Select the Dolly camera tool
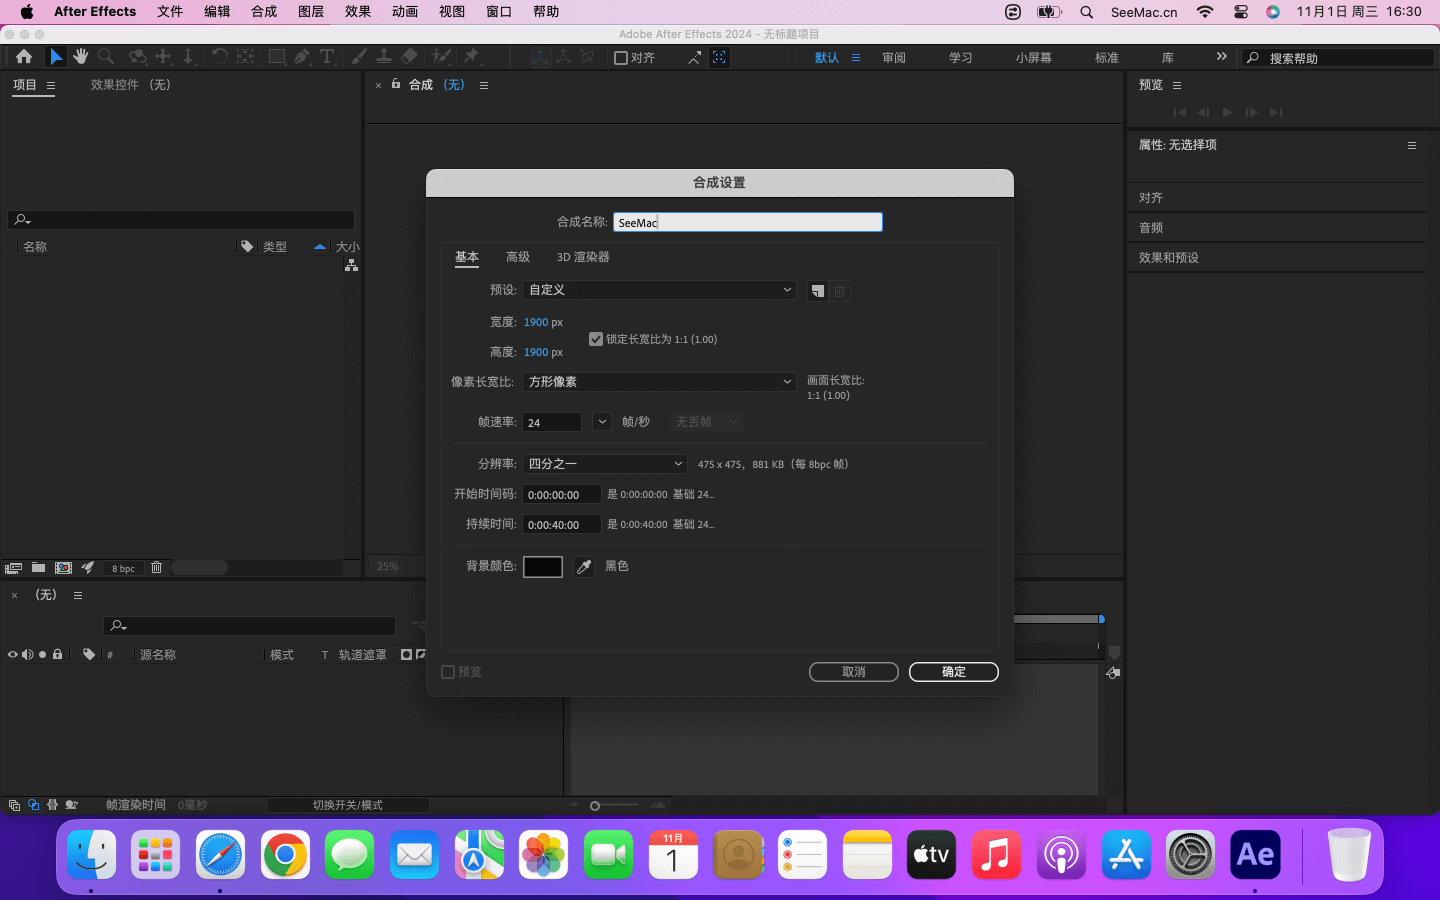This screenshot has width=1440, height=900. (188, 57)
